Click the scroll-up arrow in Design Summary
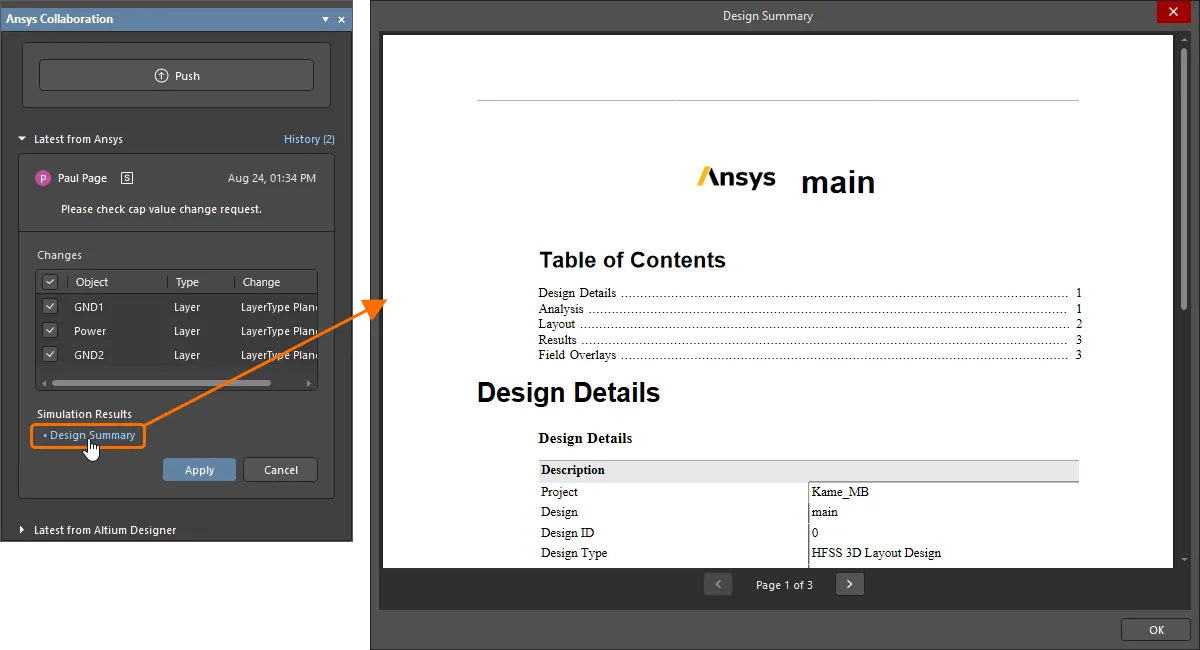Image resolution: width=1200 pixels, height=650 pixels. [x=1184, y=41]
